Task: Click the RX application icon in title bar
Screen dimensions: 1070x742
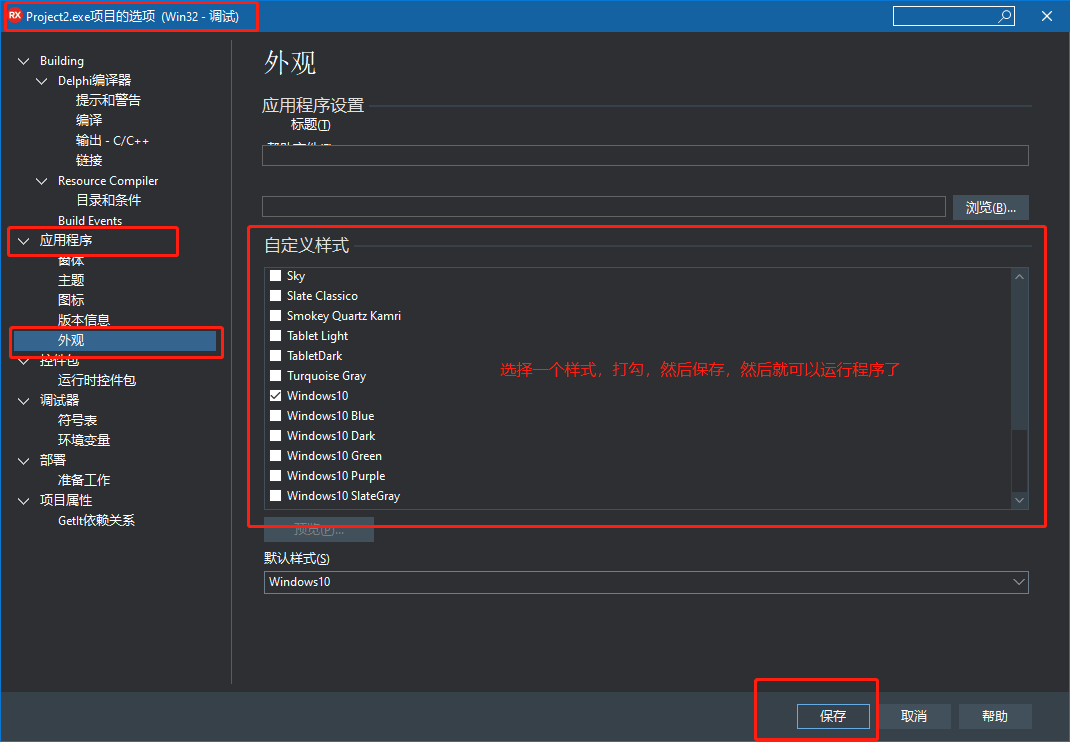Action: coord(15,15)
